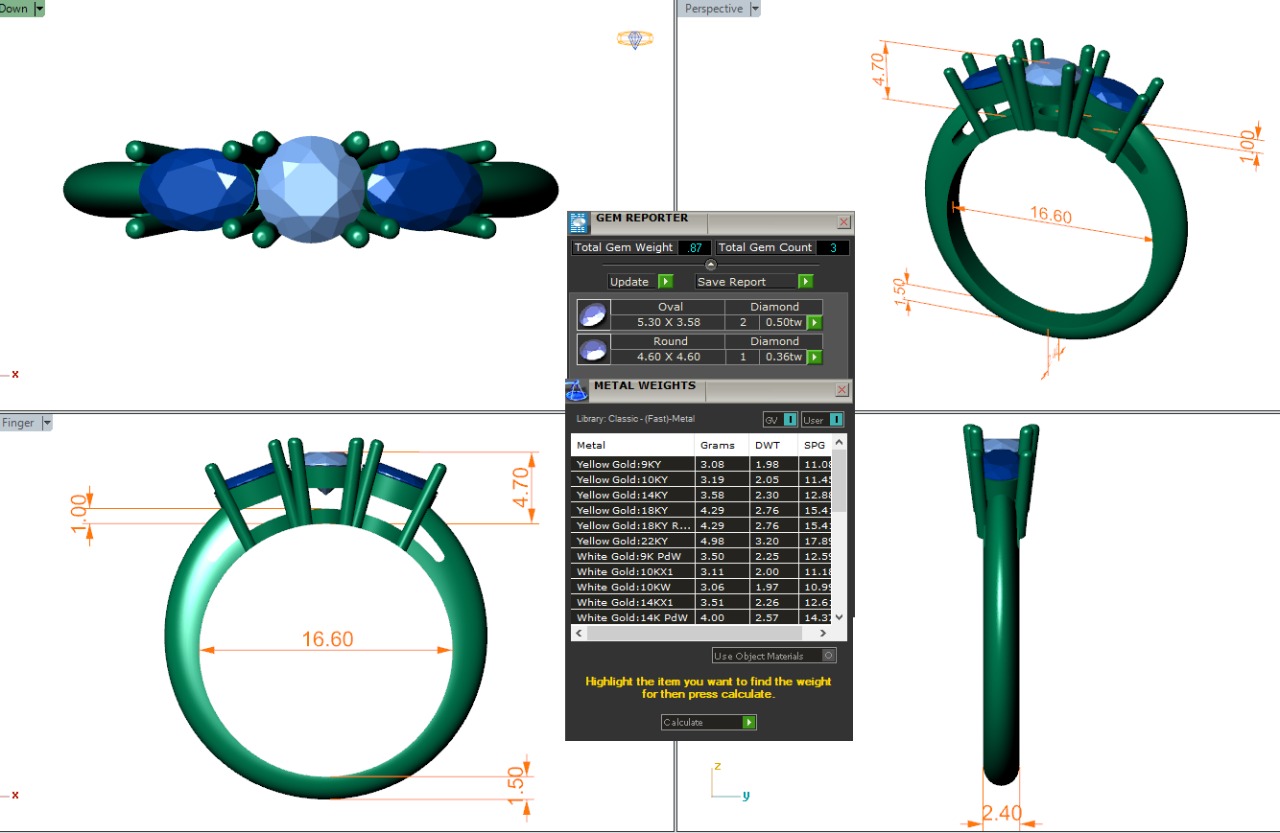The width and height of the screenshot is (1280, 833).
Task: Click the ring icon in top viewport
Action: (x=635, y=39)
